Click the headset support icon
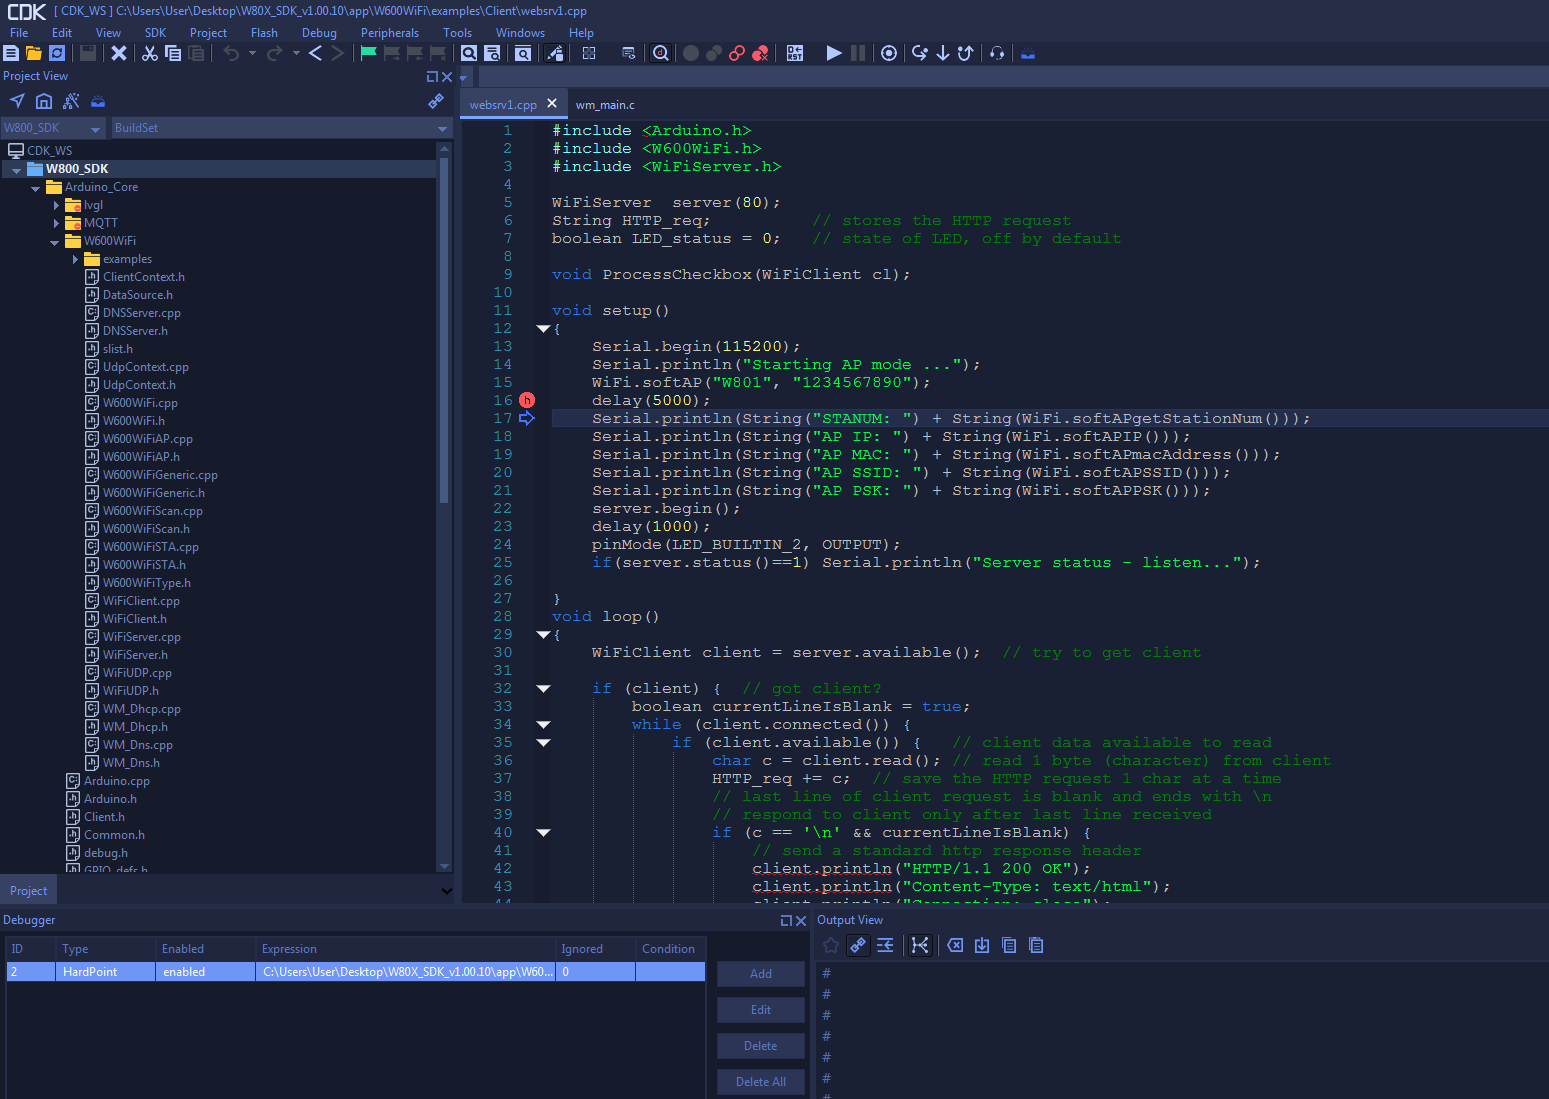The image size is (1549, 1099). 997,53
